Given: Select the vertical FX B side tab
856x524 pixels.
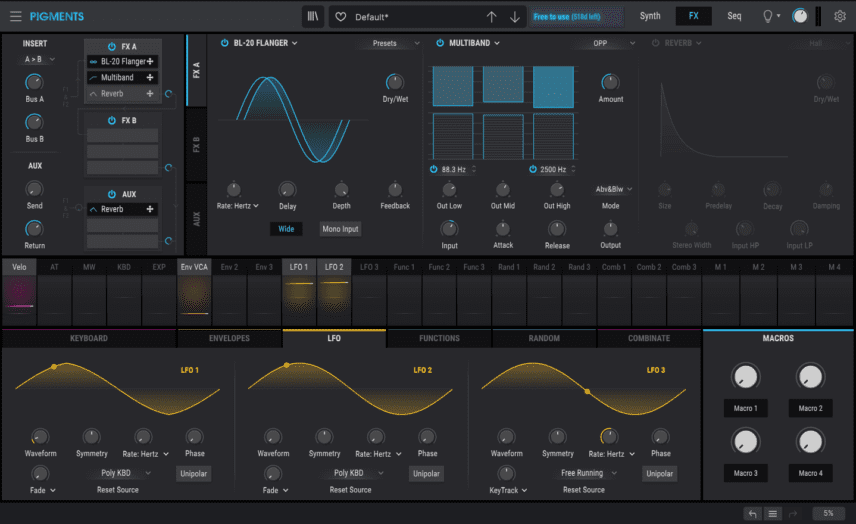Looking at the screenshot, I should 197,145.
